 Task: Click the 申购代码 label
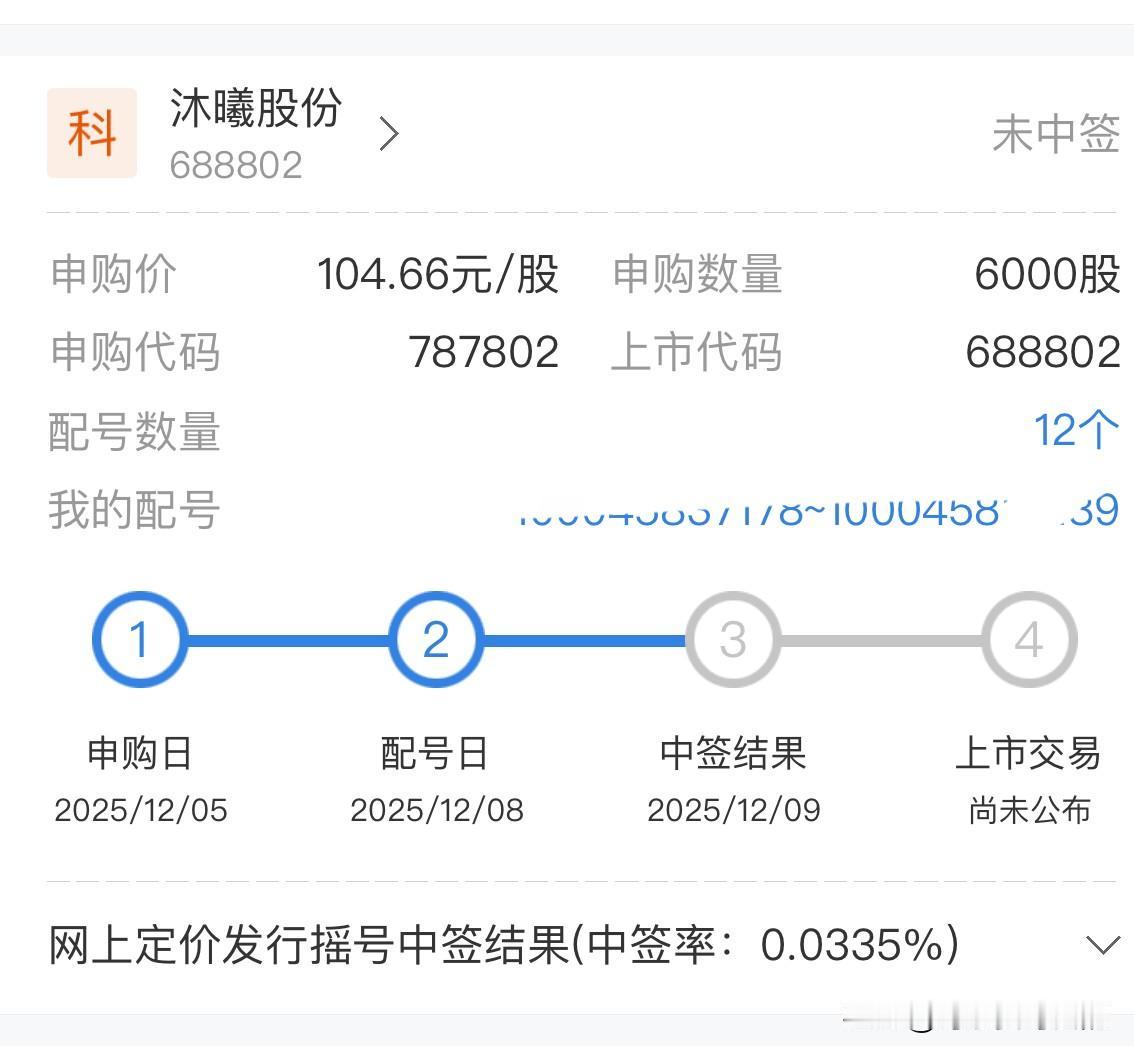(x=135, y=352)
